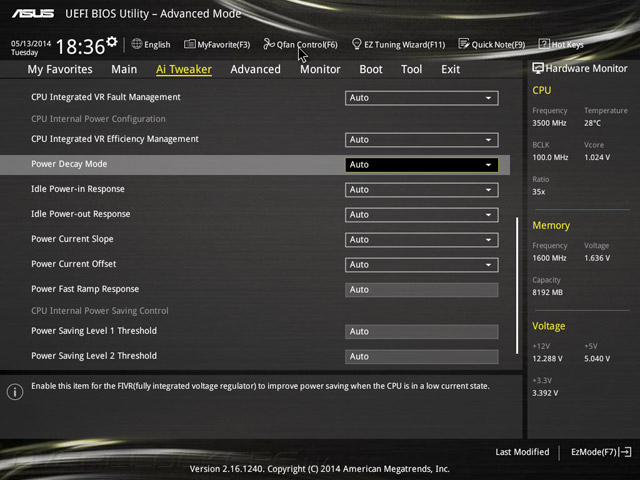Click the MyFavorite folder icon
This screenshot has width=640, height=480.
[x=189, y=44]
